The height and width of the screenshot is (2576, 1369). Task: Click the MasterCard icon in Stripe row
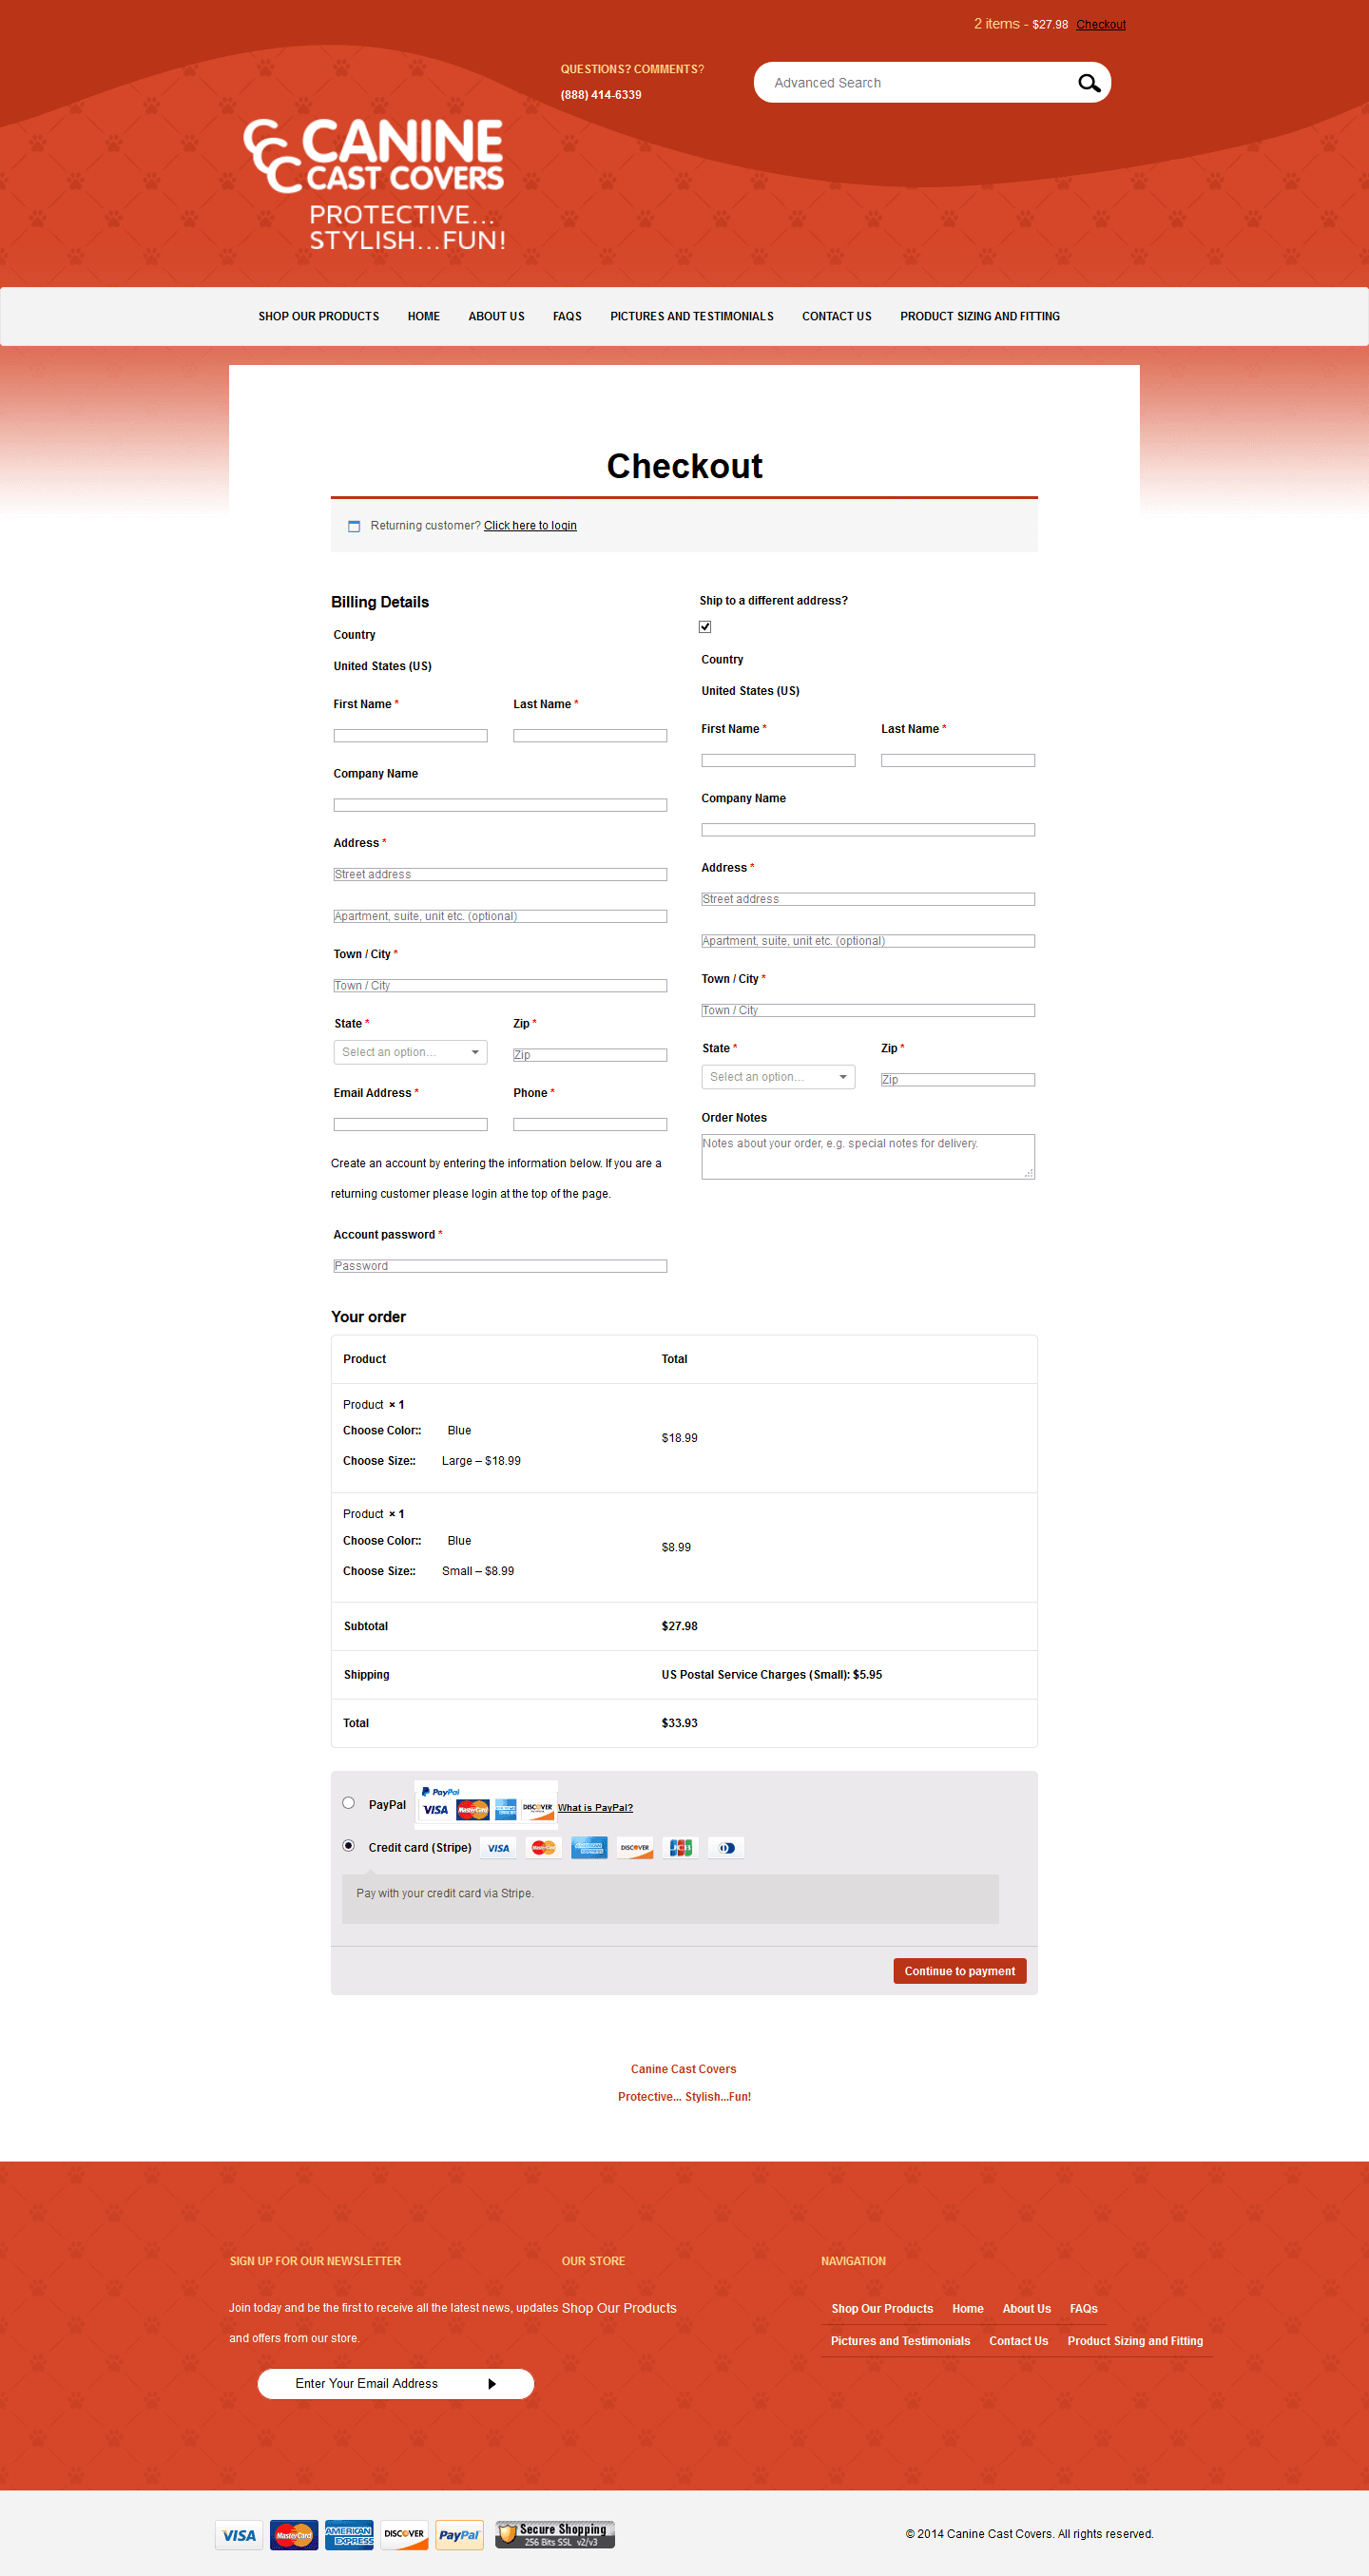pos(543,1848)
